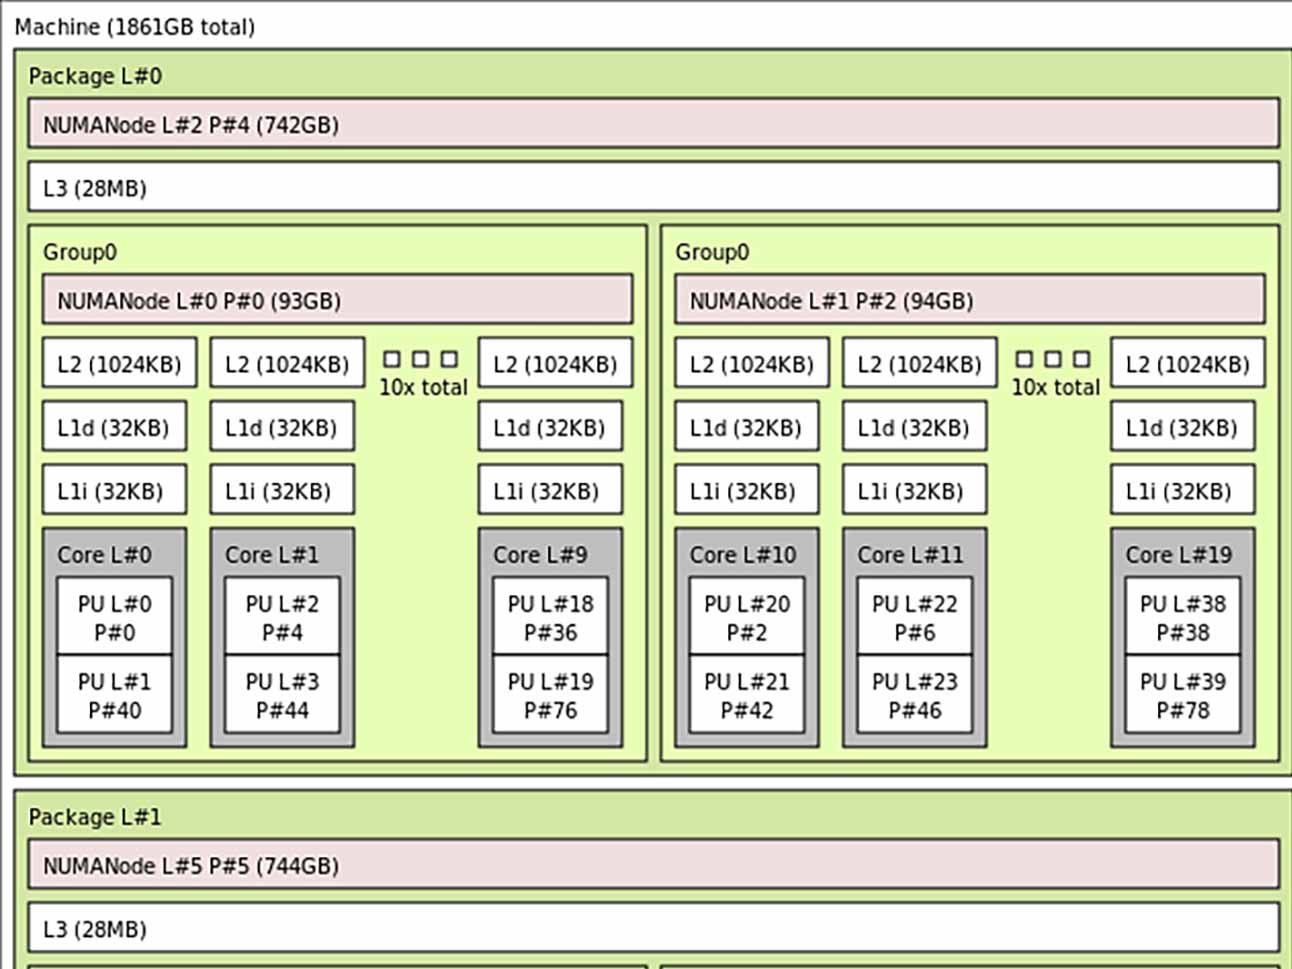
Task: Click L1d (32KB) above Core L#11
Action: (915, 427)
